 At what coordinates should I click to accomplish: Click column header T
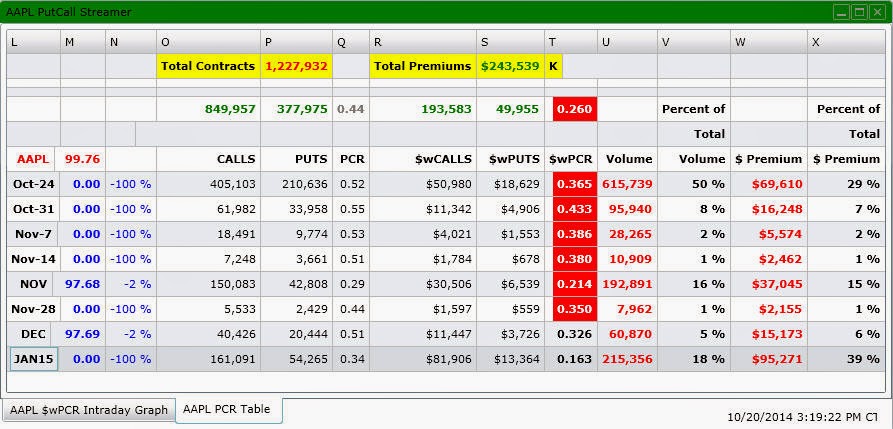click(571, 42)
